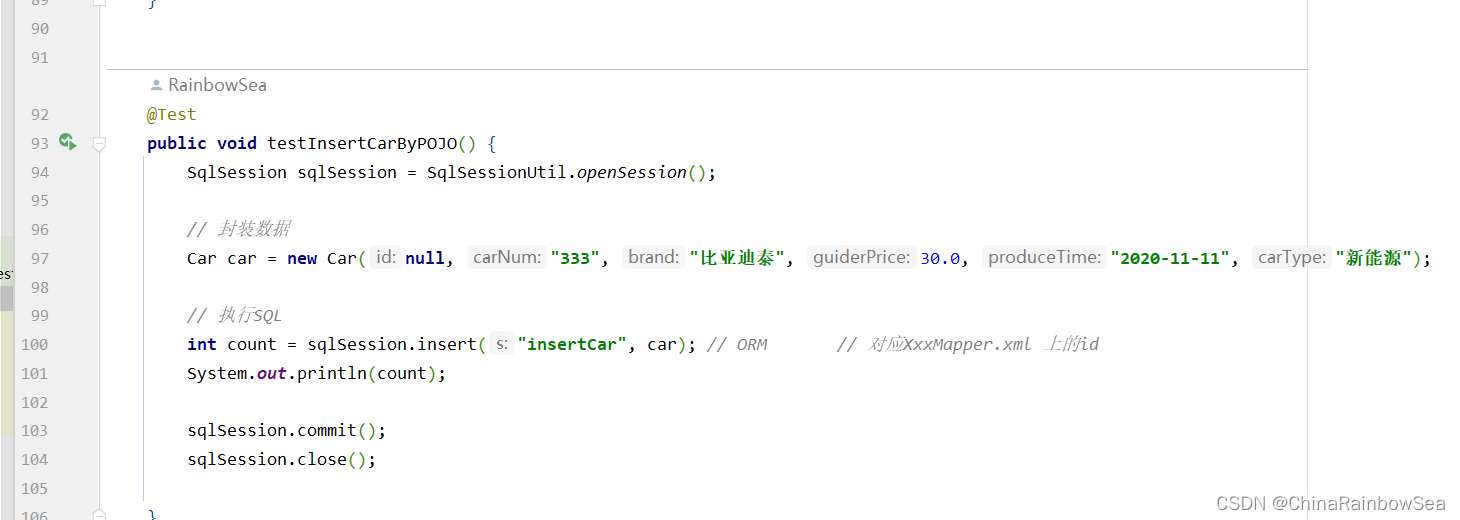1460x520 pixels.
Task: Click string literal "比亚迪秦"
Action: (x=736, y=258)
